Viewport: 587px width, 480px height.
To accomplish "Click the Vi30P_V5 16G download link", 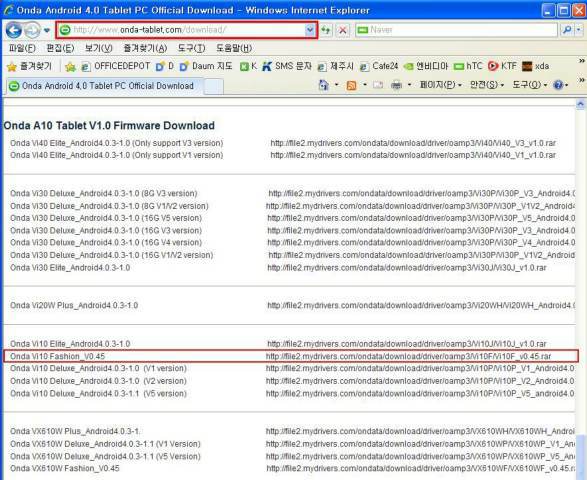I will [x=421, y=218].
